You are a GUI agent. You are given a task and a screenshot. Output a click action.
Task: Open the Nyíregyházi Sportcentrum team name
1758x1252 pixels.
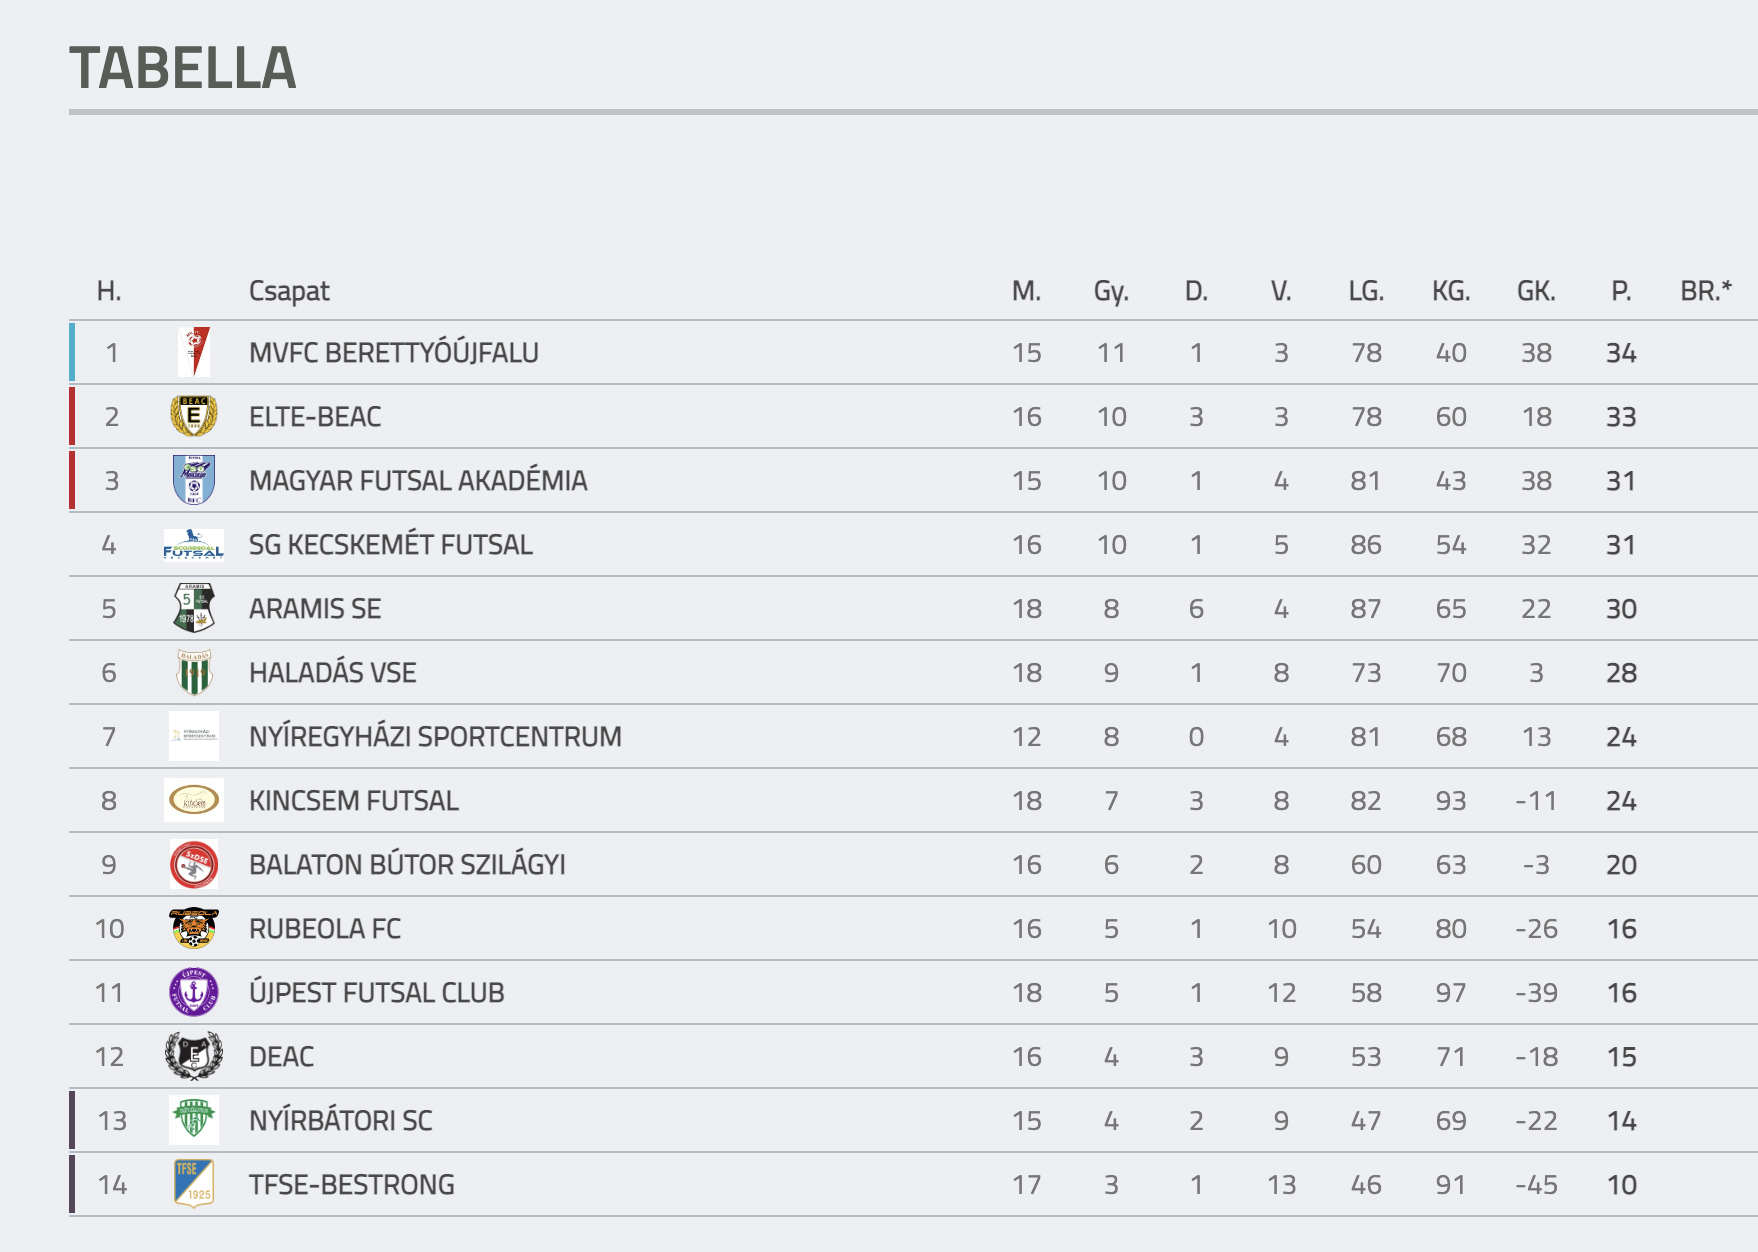pos(435,737)
